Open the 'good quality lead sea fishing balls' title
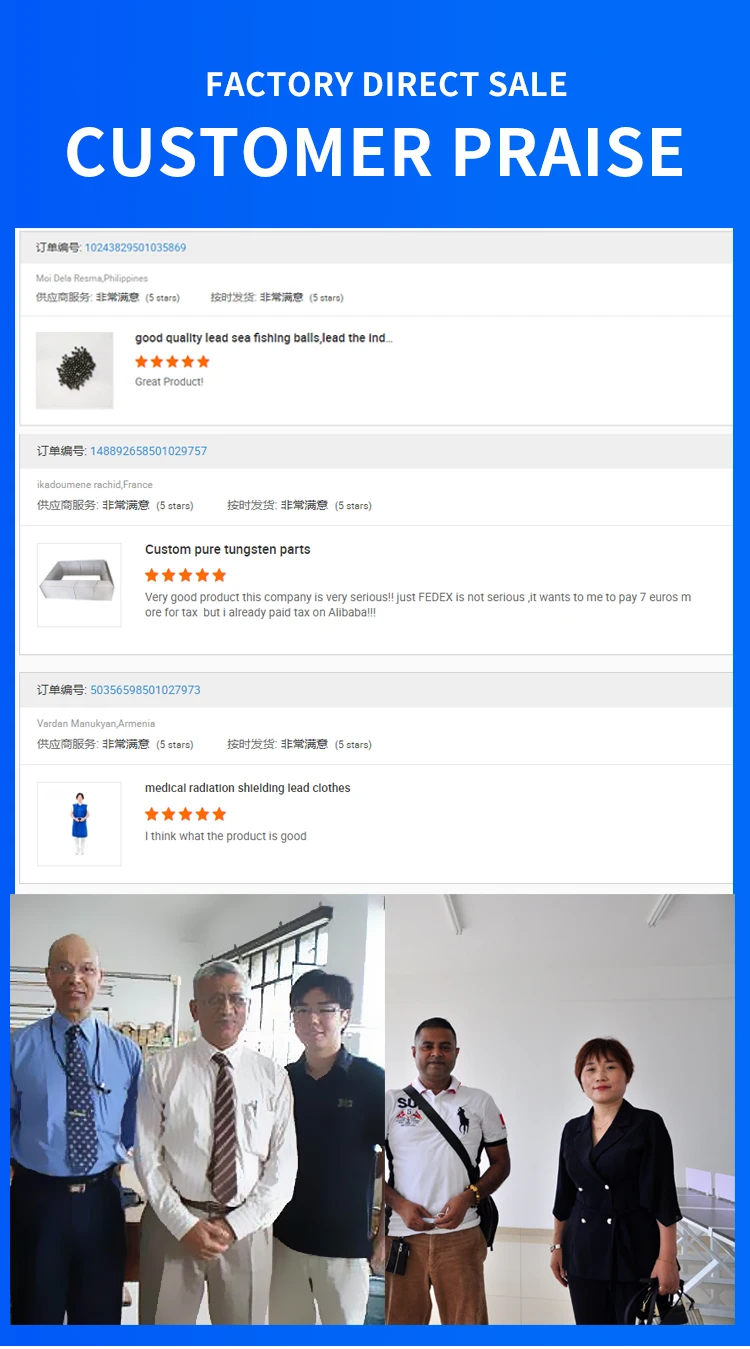 click(264, 338)
